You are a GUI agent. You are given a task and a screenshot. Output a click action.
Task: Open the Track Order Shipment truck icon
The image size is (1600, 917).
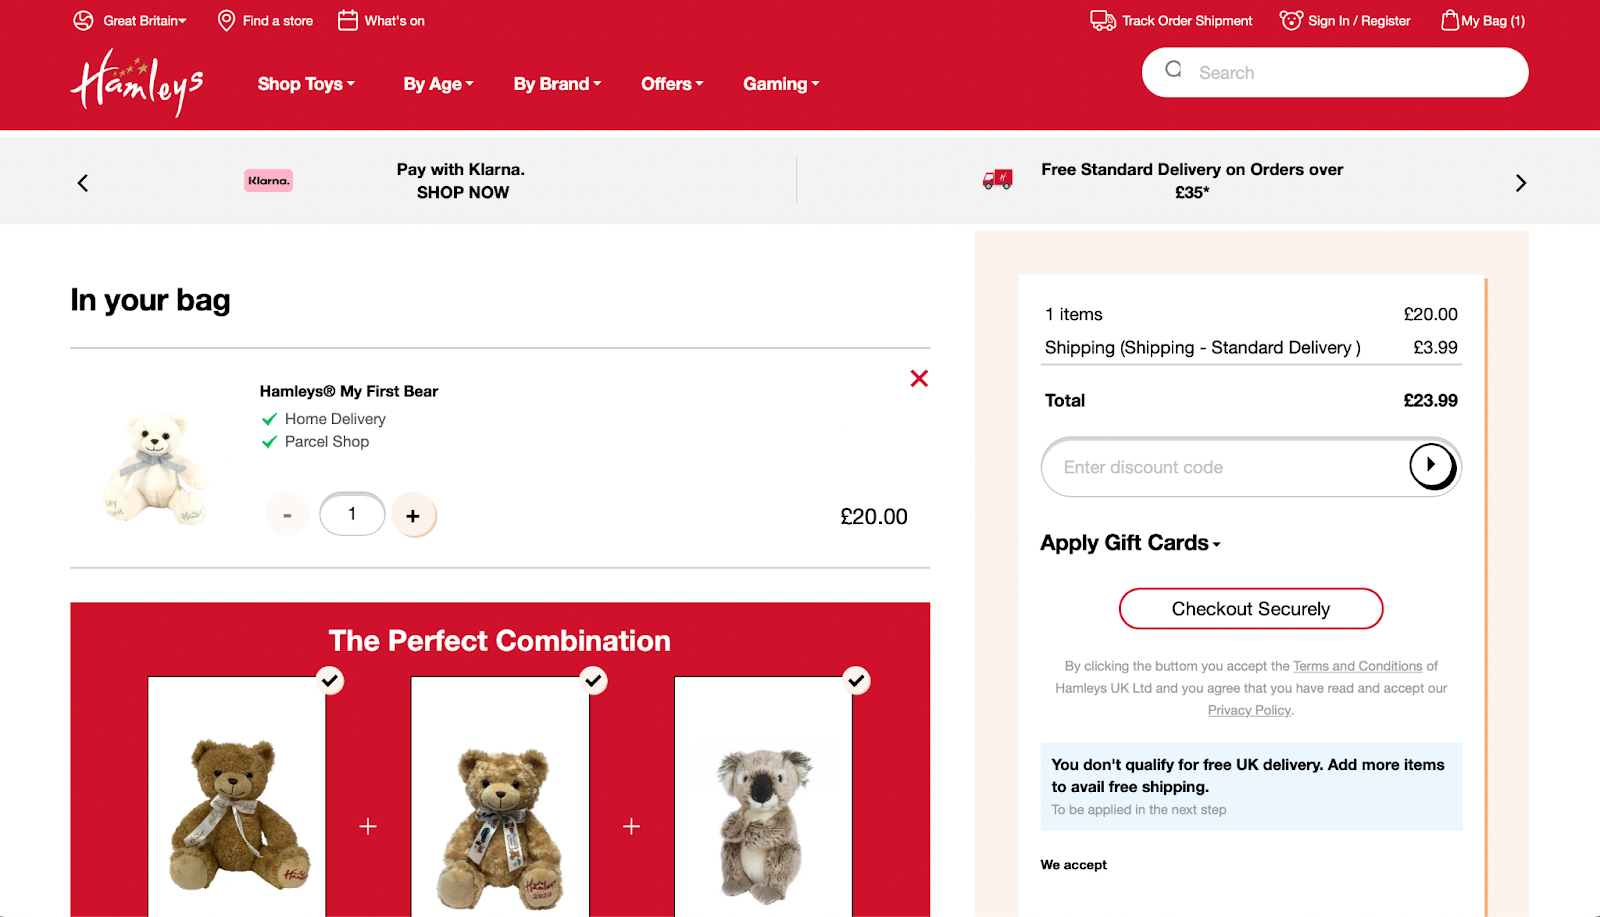pyautogui.click(x=1101, y=20)
